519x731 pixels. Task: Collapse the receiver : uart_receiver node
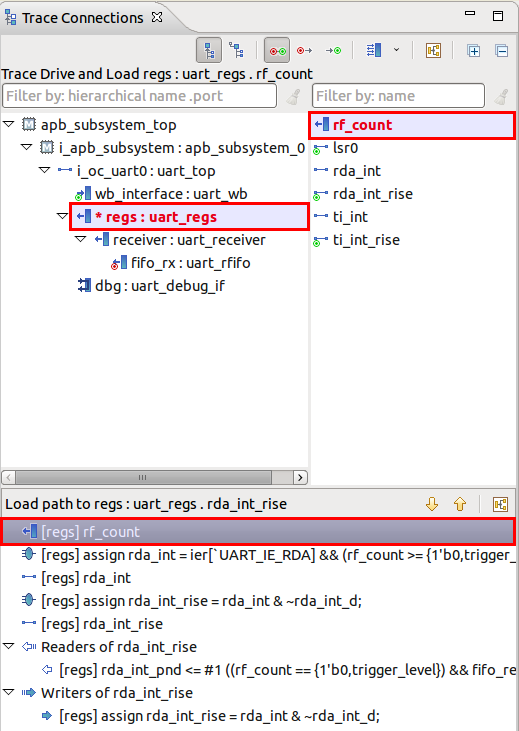81,239
